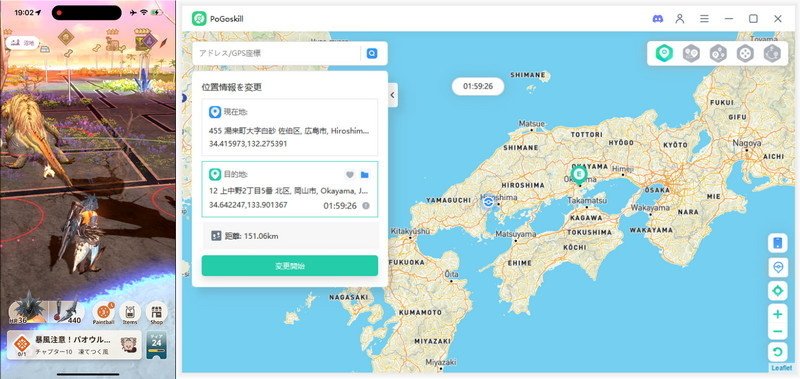Center map on current location target icon
Image resolution: width=800 pixels, height=379 pixels.
778,291
